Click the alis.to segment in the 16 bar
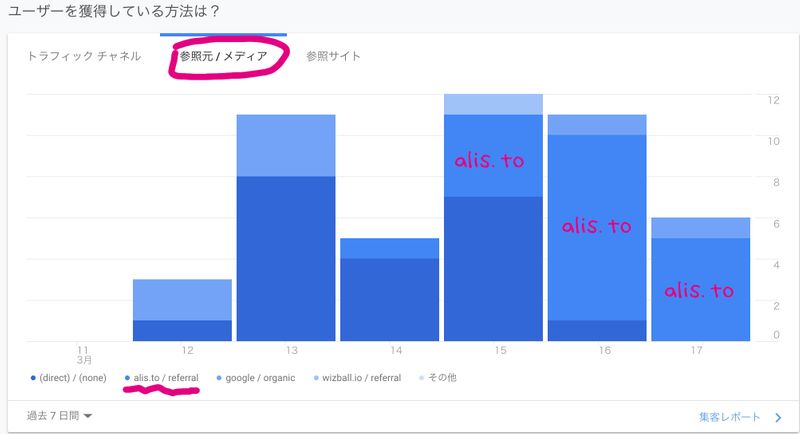800x434 pixels. [x=595, y=227]
